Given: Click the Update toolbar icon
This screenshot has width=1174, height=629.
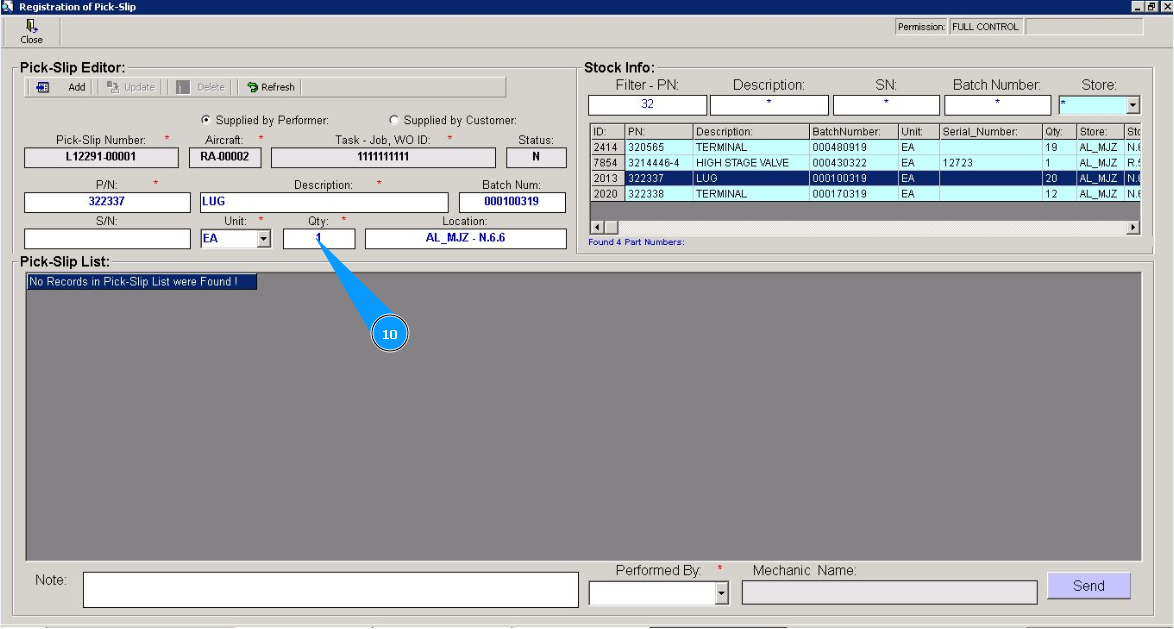Looking at the screenshot, I should (113, 87).
